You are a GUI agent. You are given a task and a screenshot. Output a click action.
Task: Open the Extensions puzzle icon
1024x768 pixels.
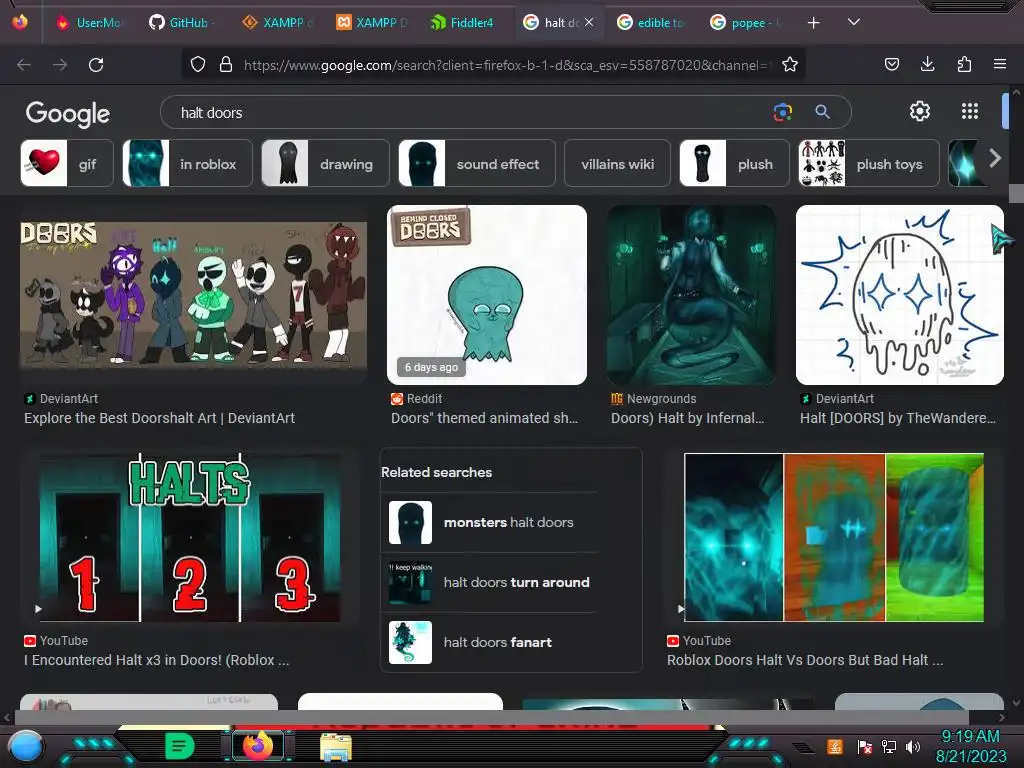coord(964,64)
